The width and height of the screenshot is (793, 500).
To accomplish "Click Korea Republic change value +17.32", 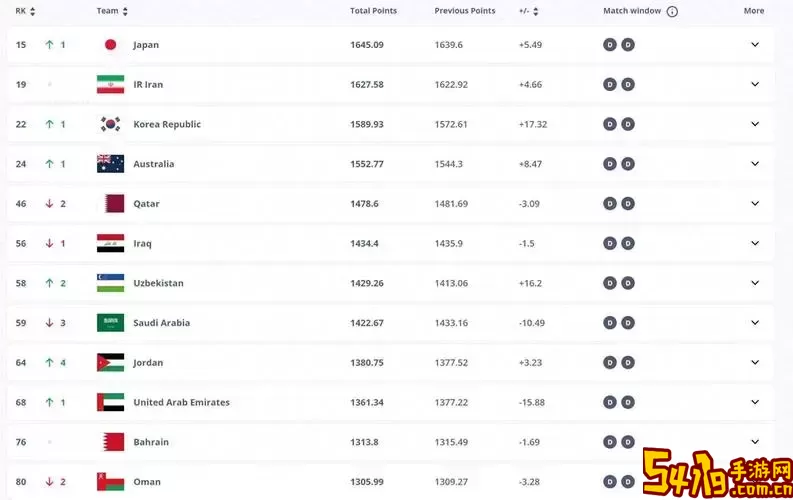I will coord(533,124).
